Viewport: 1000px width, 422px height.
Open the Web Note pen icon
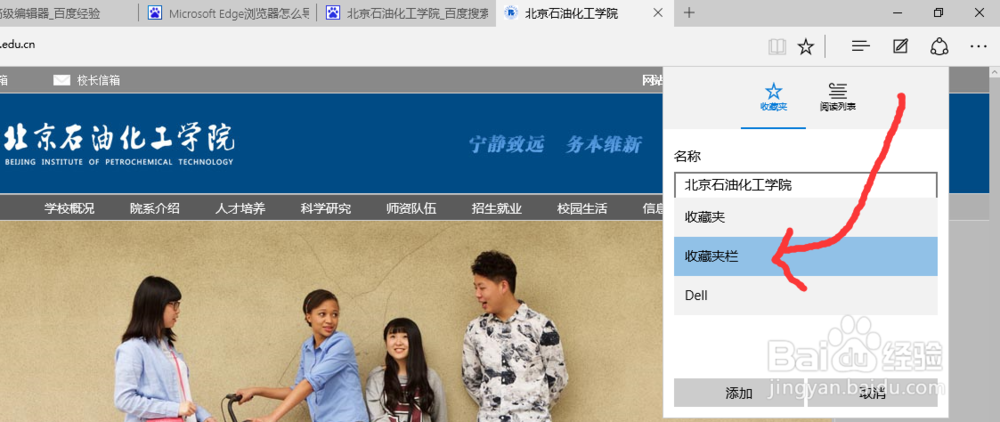click(900, 47)
